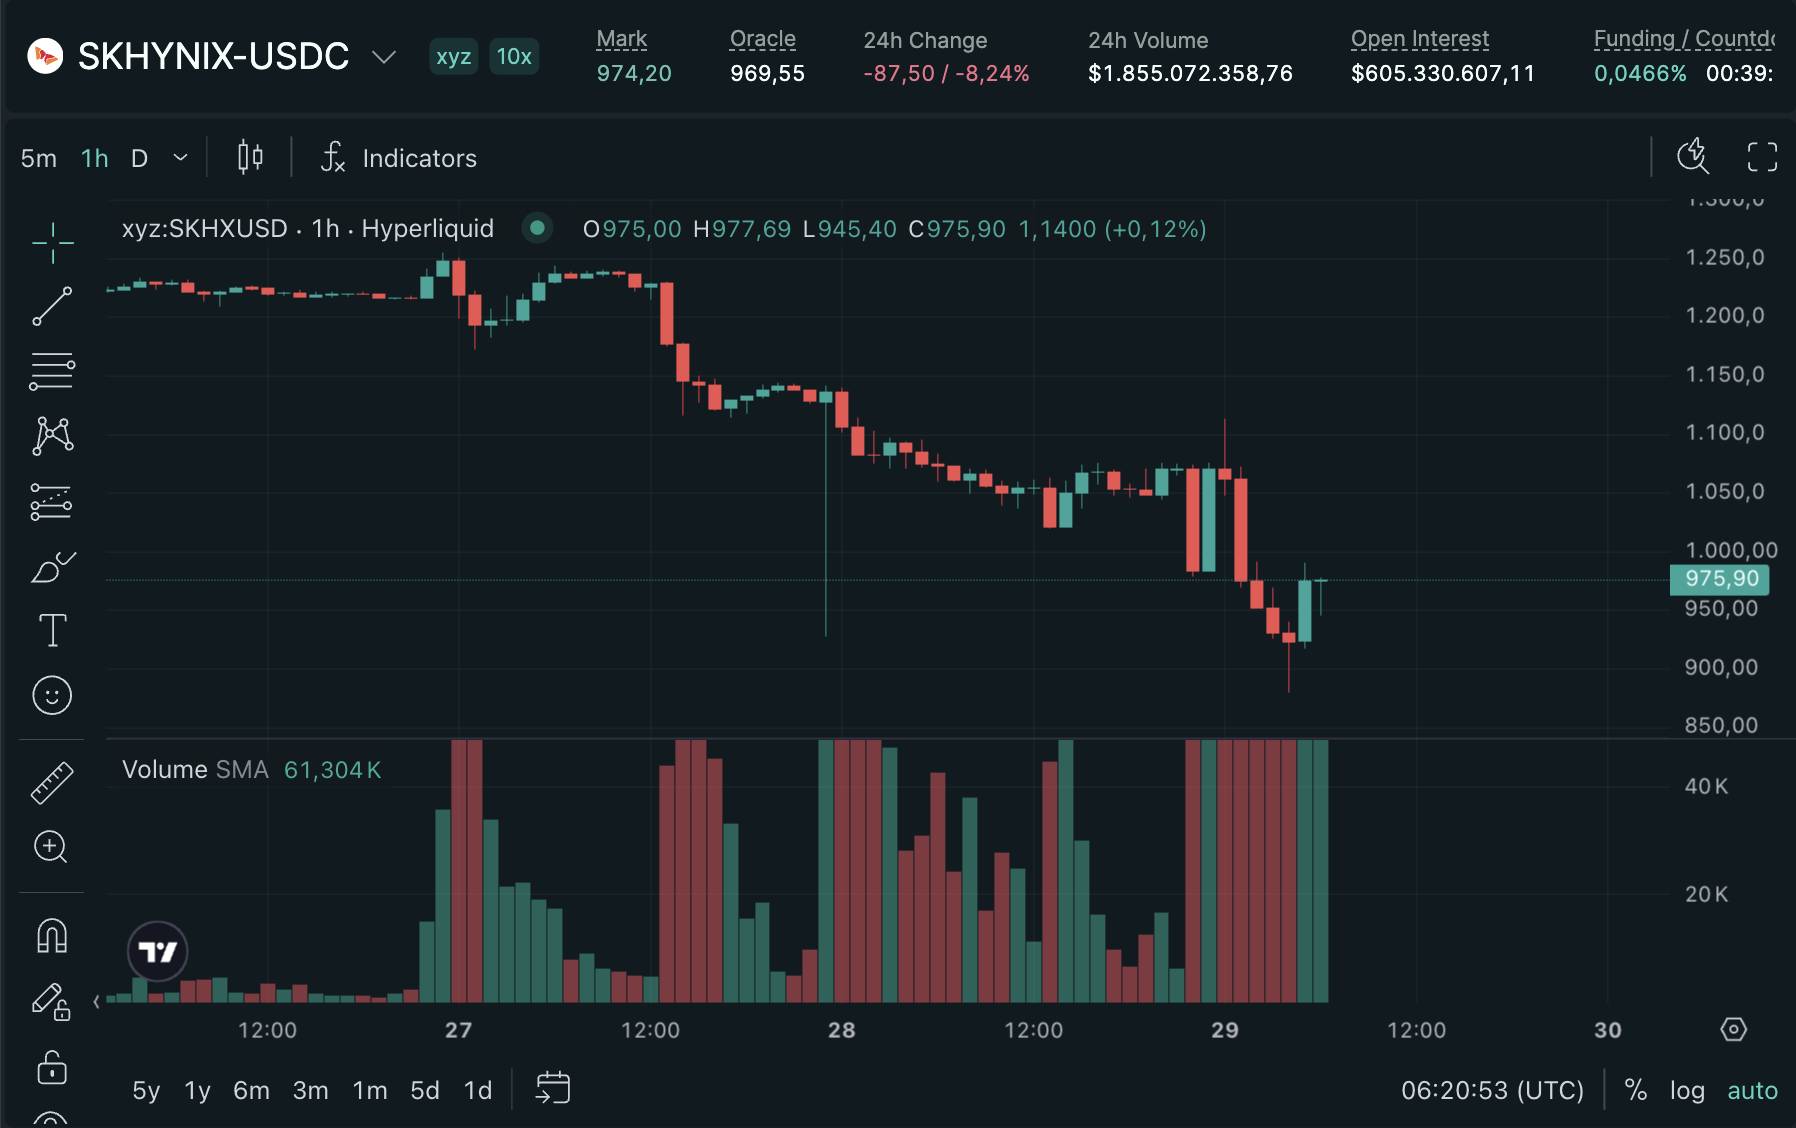Image resolution: width=1796 pixels, height=1128 pixels.
Task: Click the SKHYNIX token logo icon
Action: [45, 56]
